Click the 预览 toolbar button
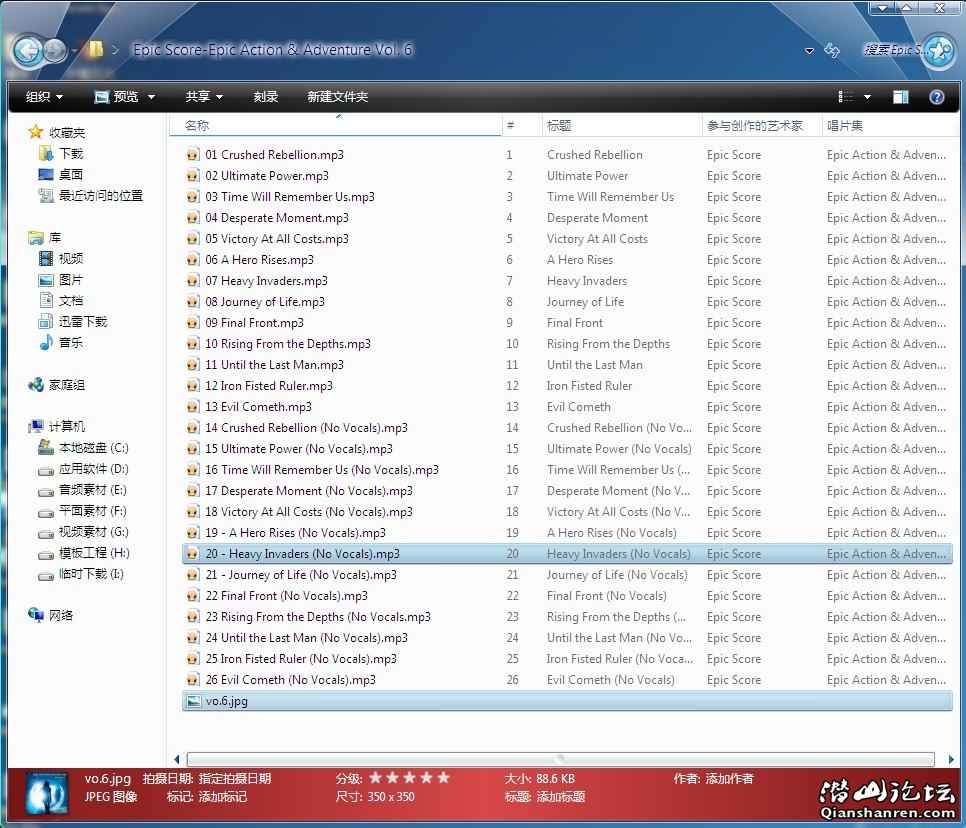Image resolution: width=966 pixels, height=828 pixels. [x=116, y=97]
